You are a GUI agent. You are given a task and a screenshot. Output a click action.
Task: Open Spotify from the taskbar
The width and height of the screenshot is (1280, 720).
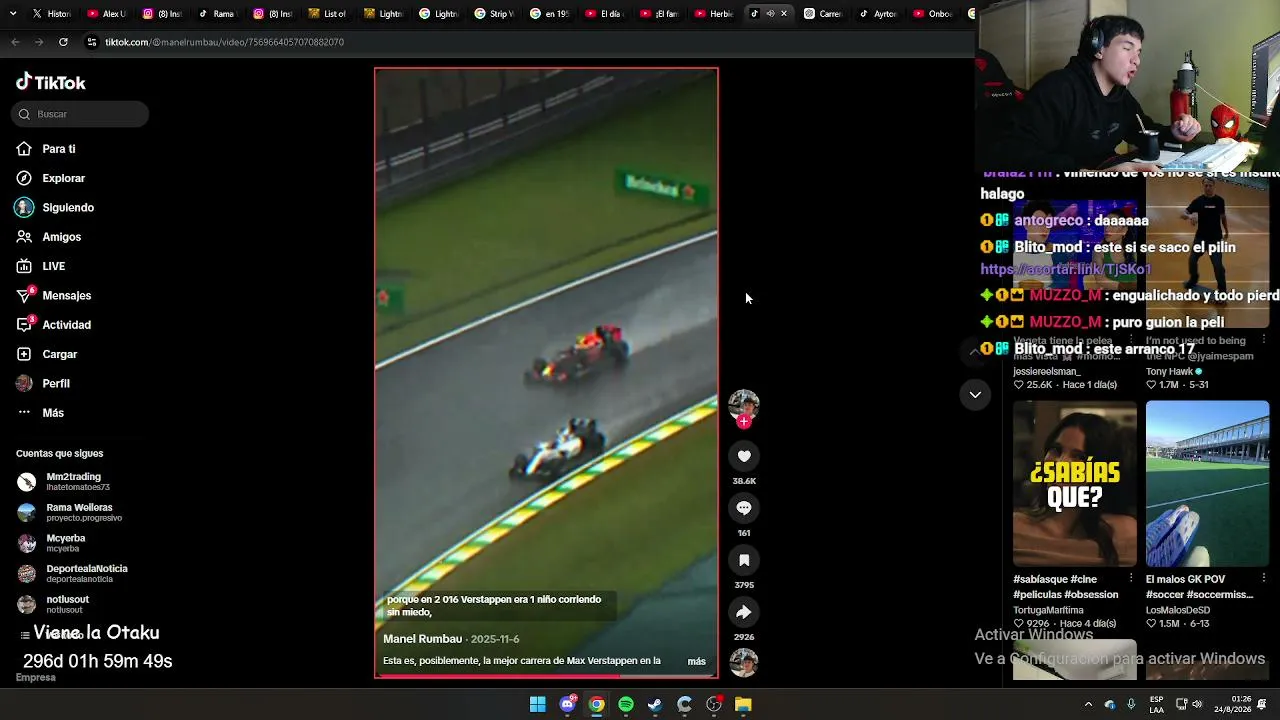click(x=626, y=704)
